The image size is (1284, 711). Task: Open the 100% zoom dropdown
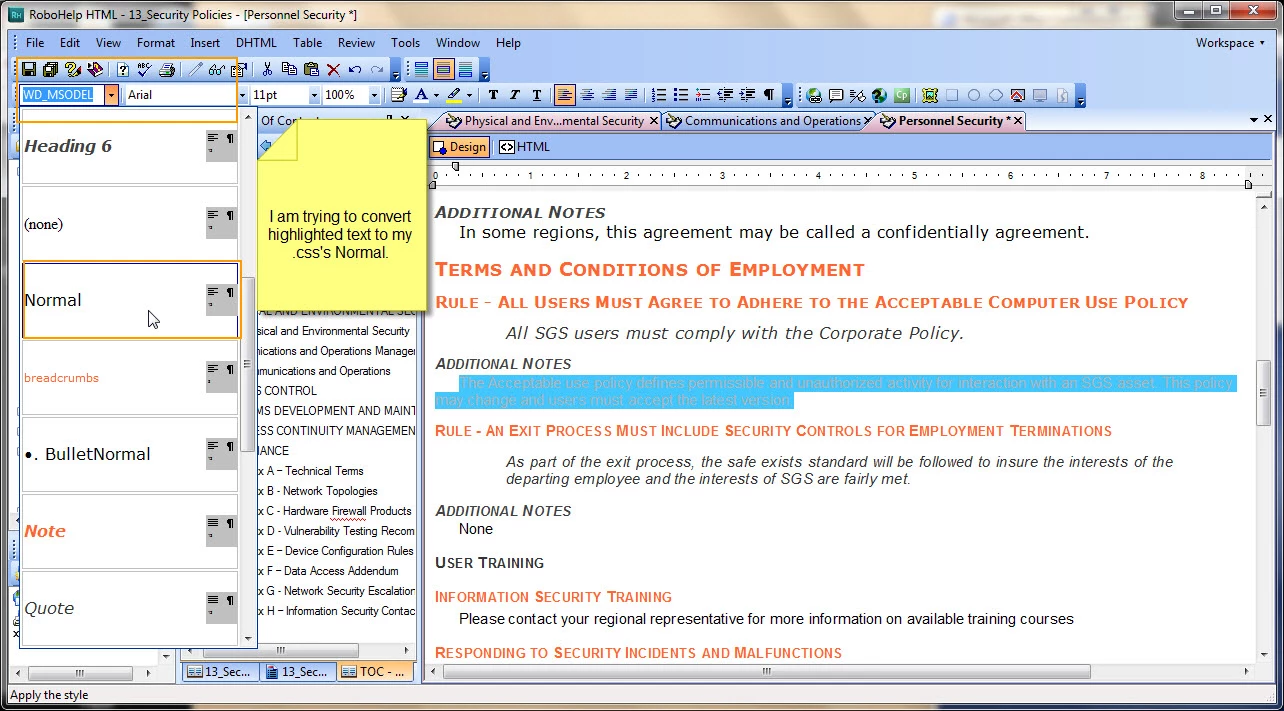pos(375,95)
